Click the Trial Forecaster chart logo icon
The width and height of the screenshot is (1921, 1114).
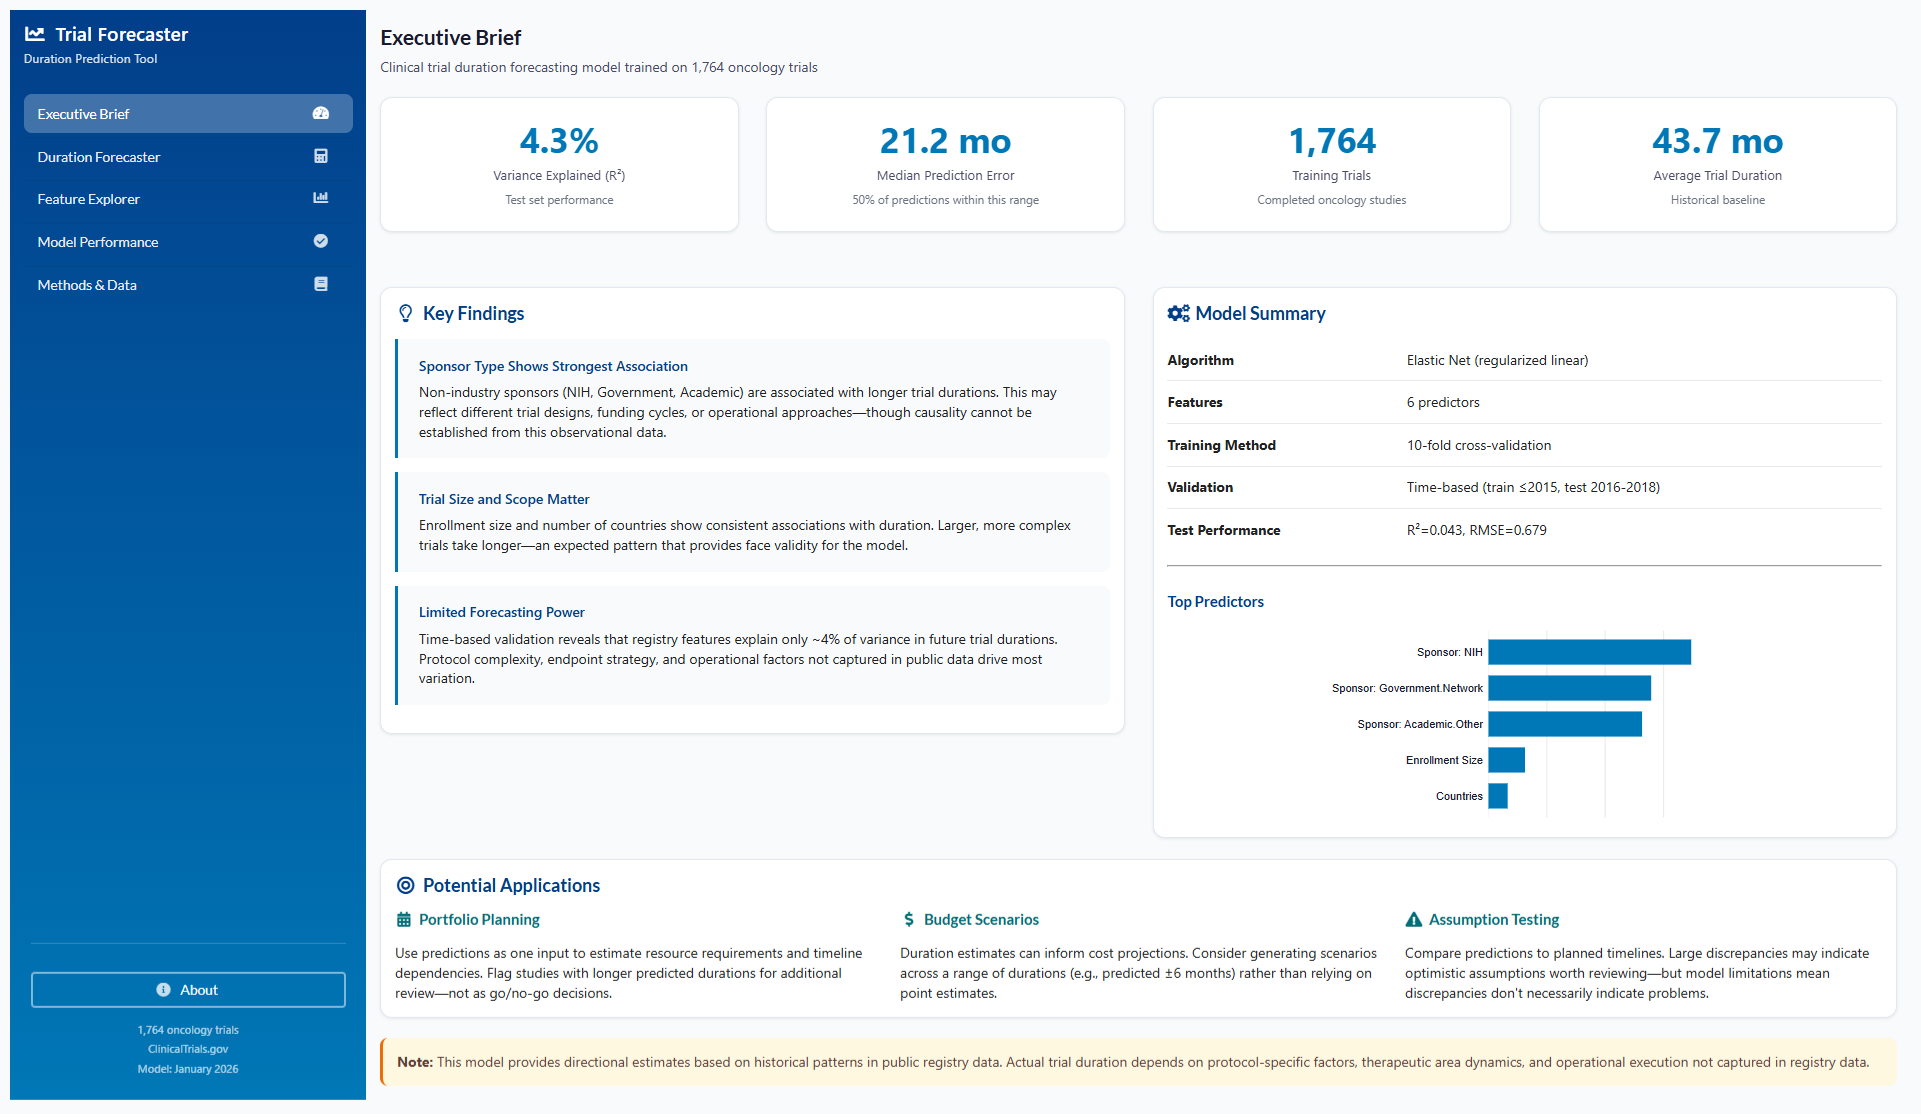[x=35, y=34]
